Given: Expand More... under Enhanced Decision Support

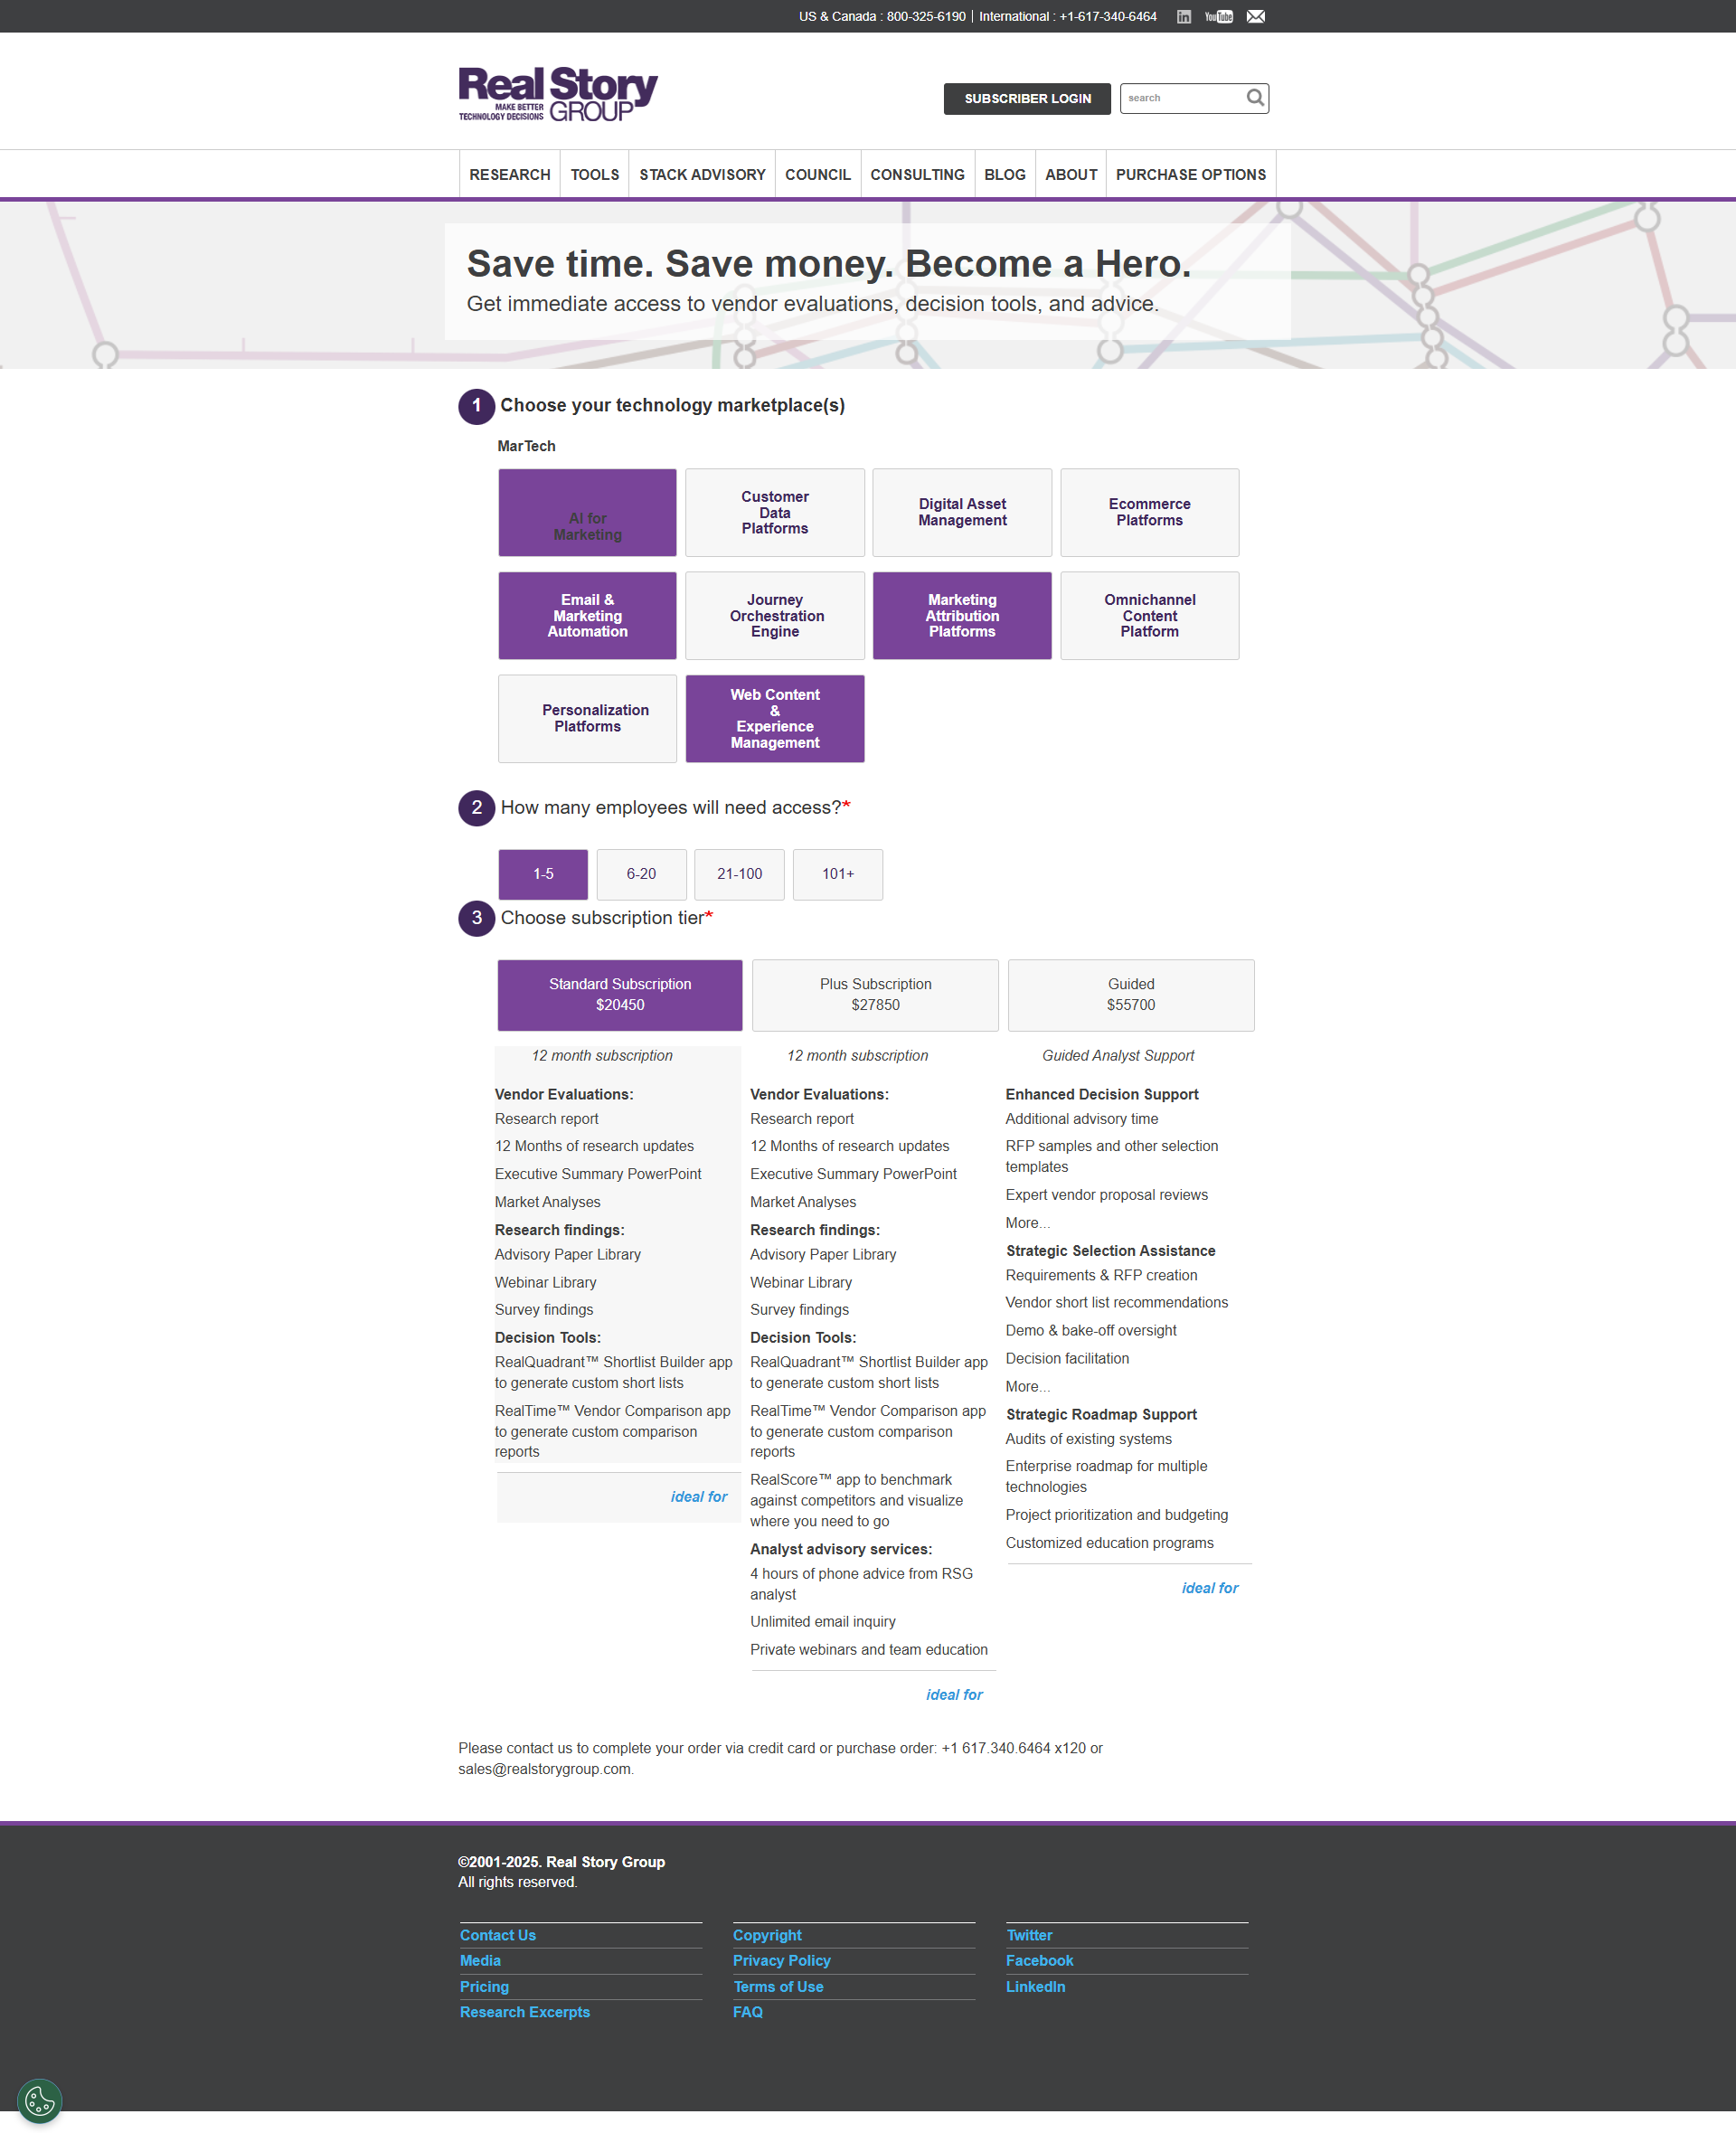Looking at the screenshot, I should click(1027, 1223).
